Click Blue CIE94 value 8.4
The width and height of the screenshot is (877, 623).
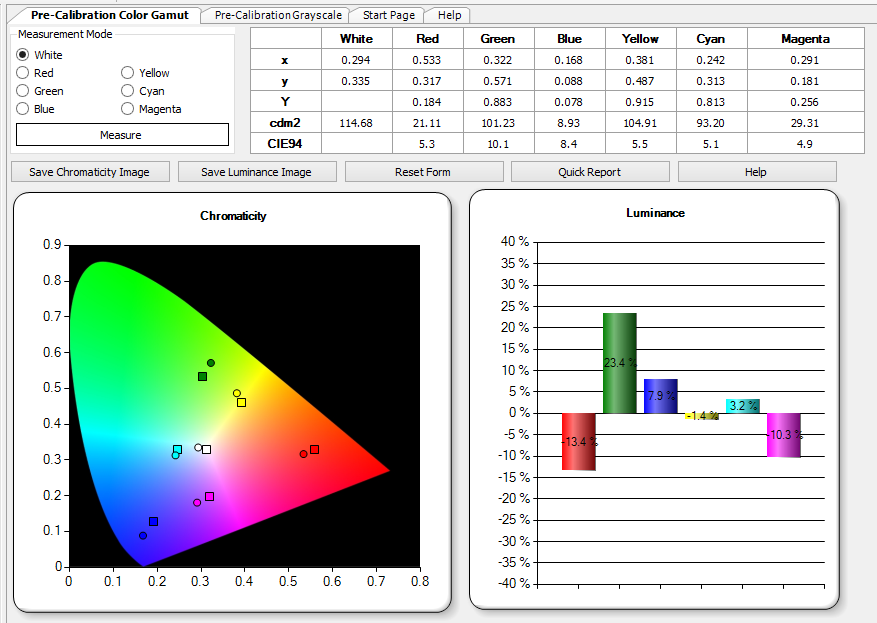click(569, 144)
